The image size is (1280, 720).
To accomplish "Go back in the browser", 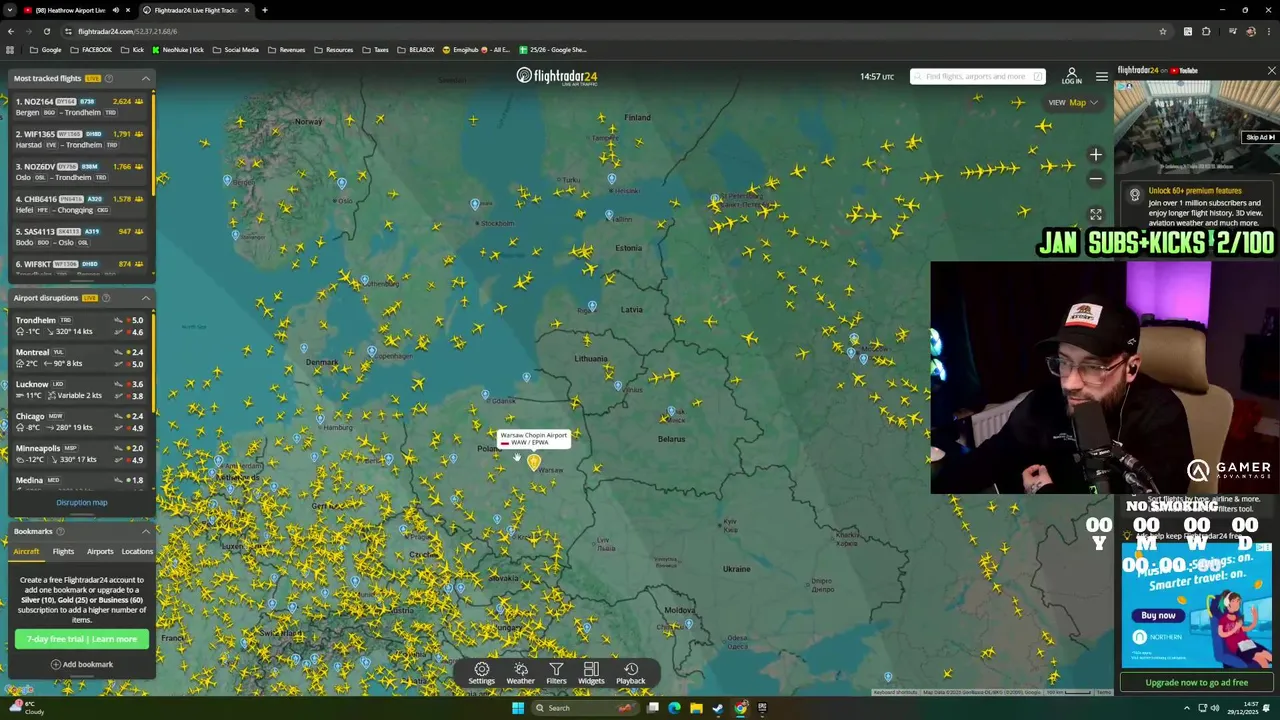I will pyautogui.click(x=10, y=31).
